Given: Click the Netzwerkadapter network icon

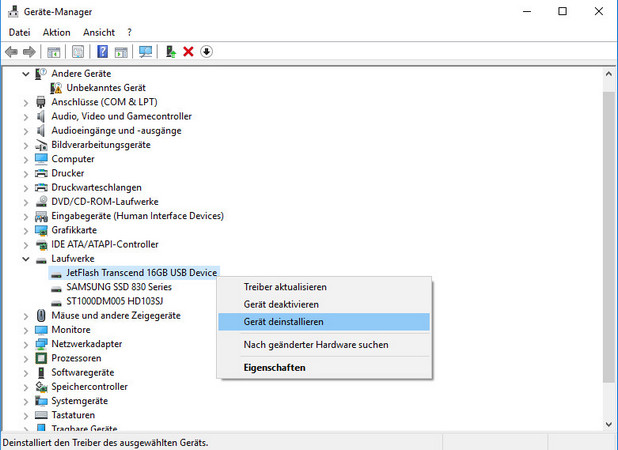Looking at the screenshot, I should (41, 344).
